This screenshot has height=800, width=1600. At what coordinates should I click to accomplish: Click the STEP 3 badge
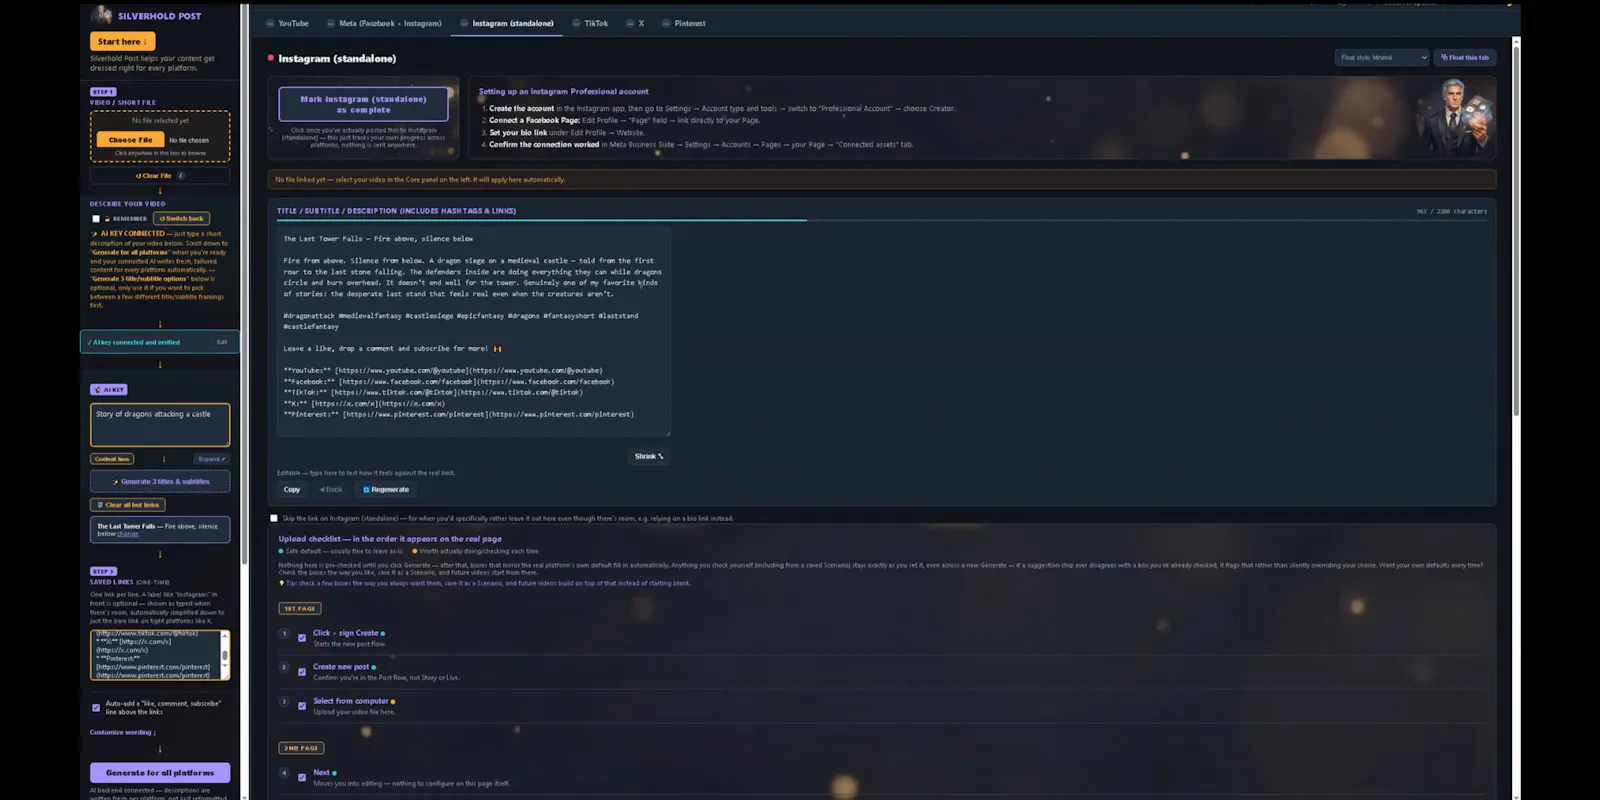103,572
